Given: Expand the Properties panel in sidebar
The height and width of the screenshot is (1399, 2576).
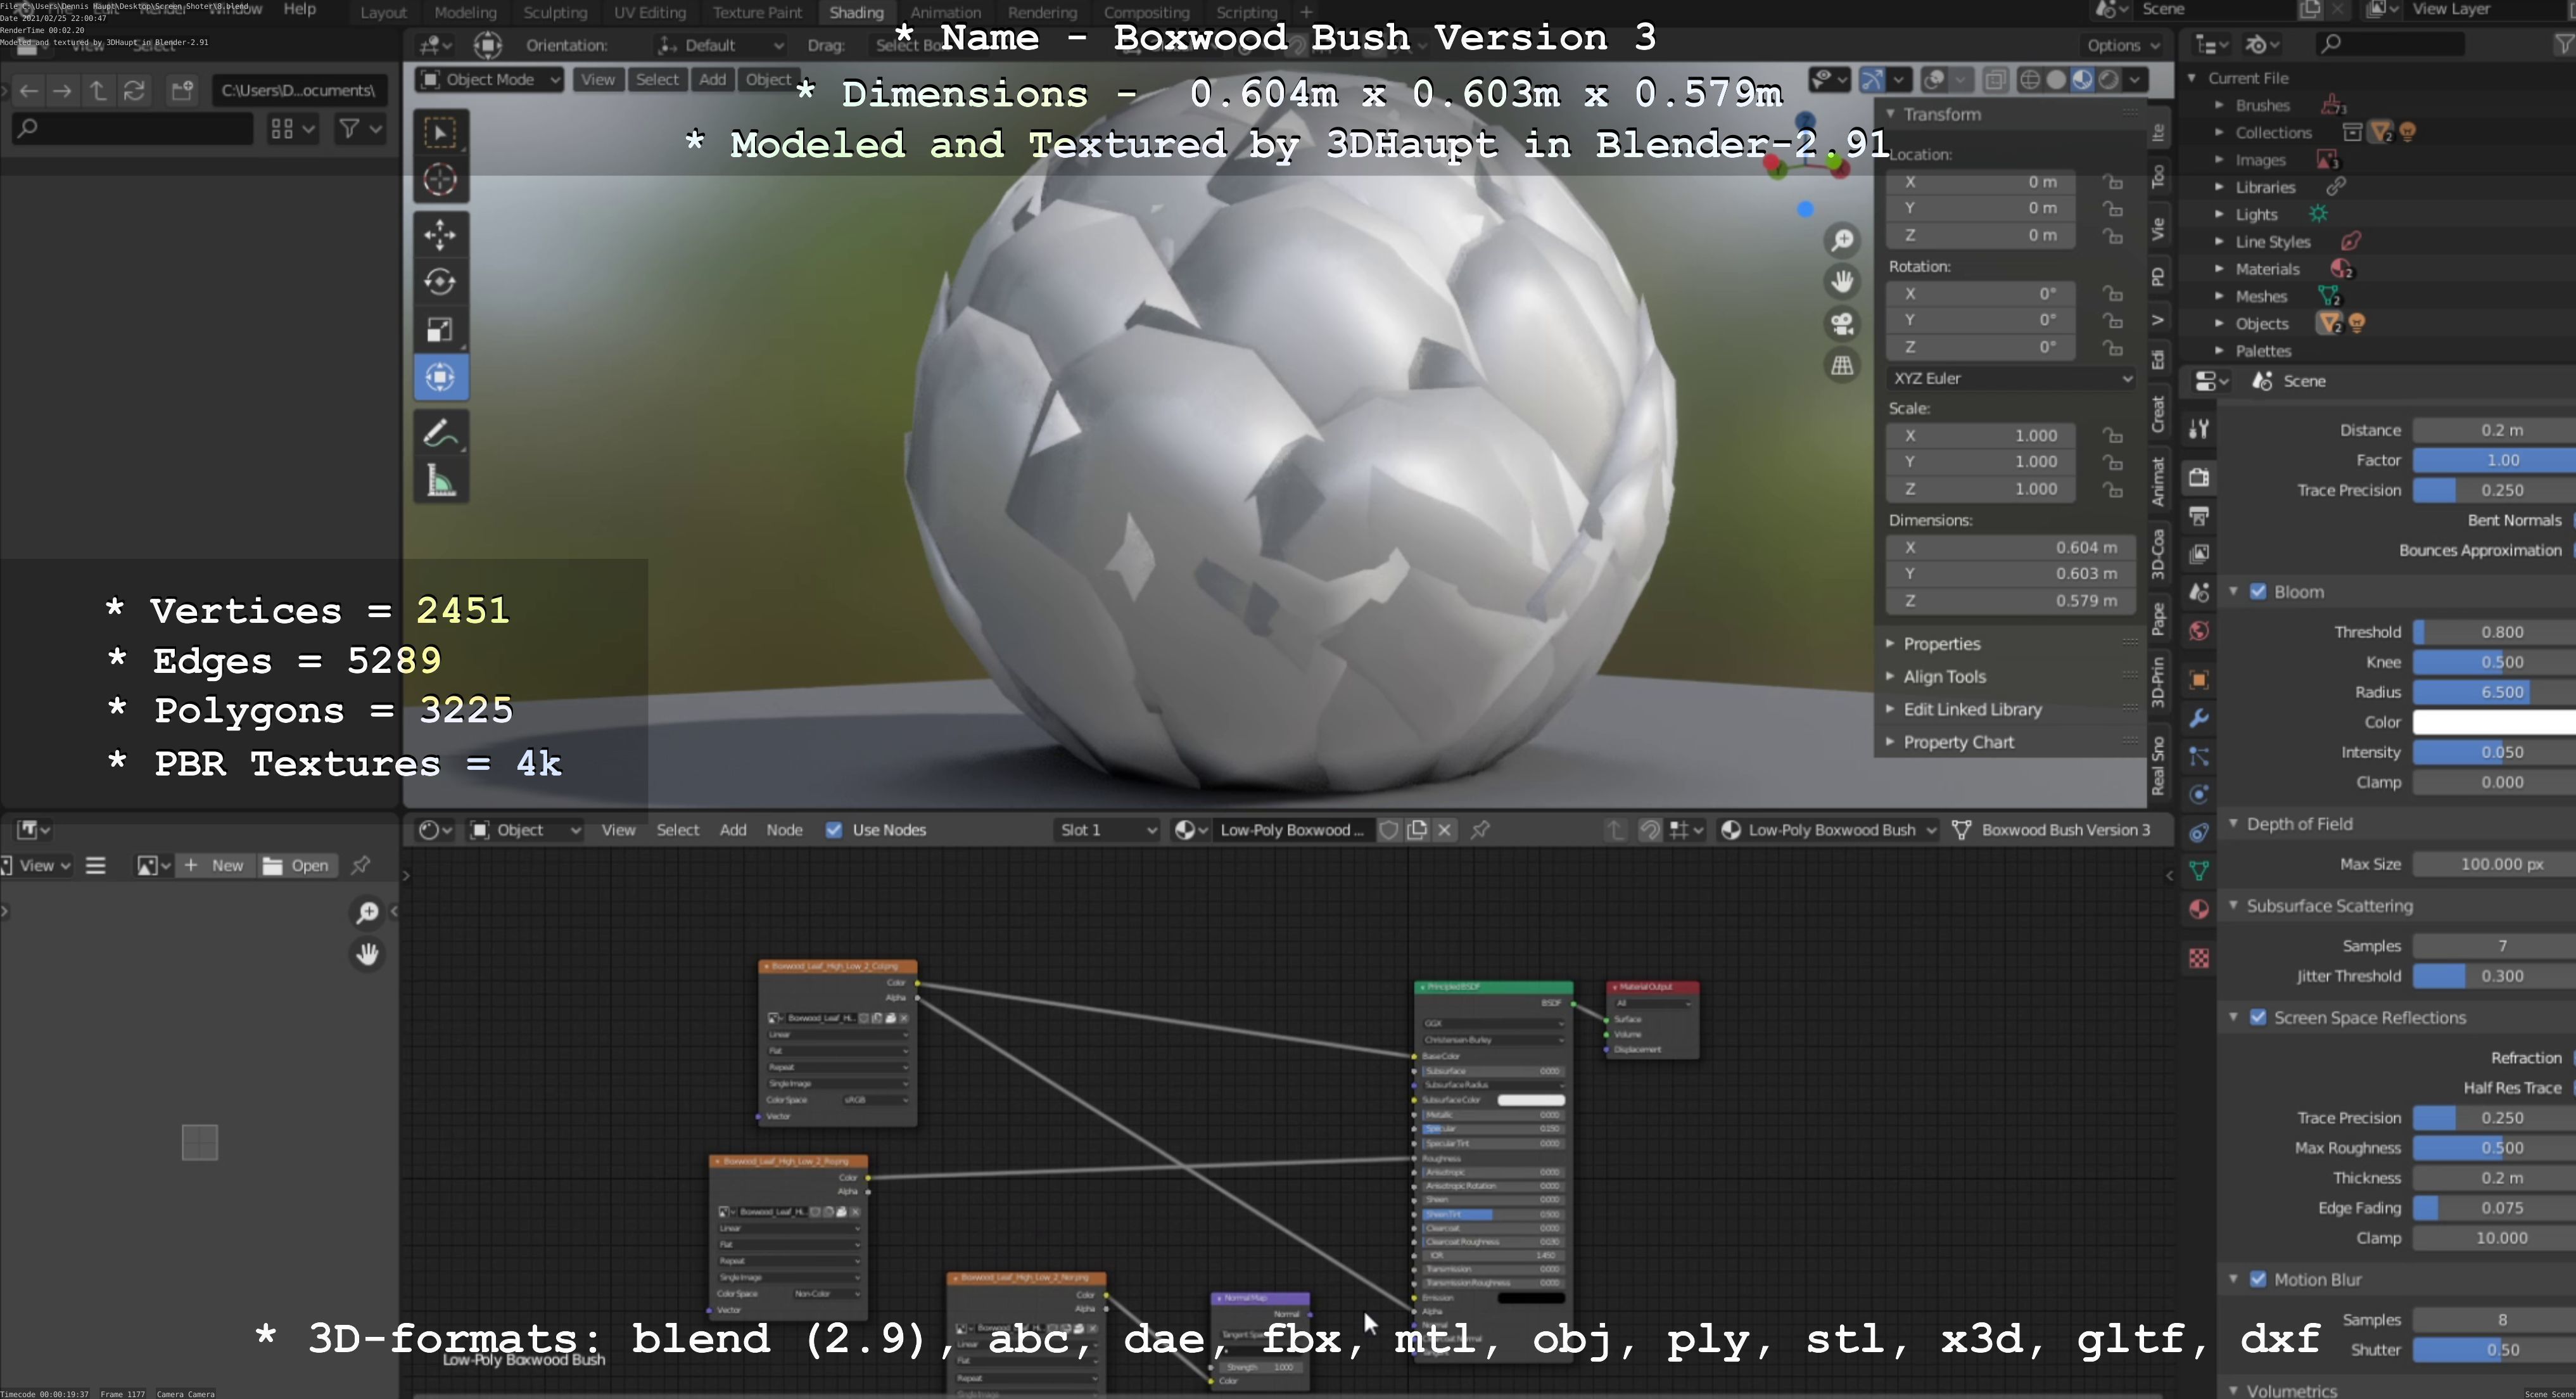Looking at the screenshot, I should click(x=1941, y=644).
